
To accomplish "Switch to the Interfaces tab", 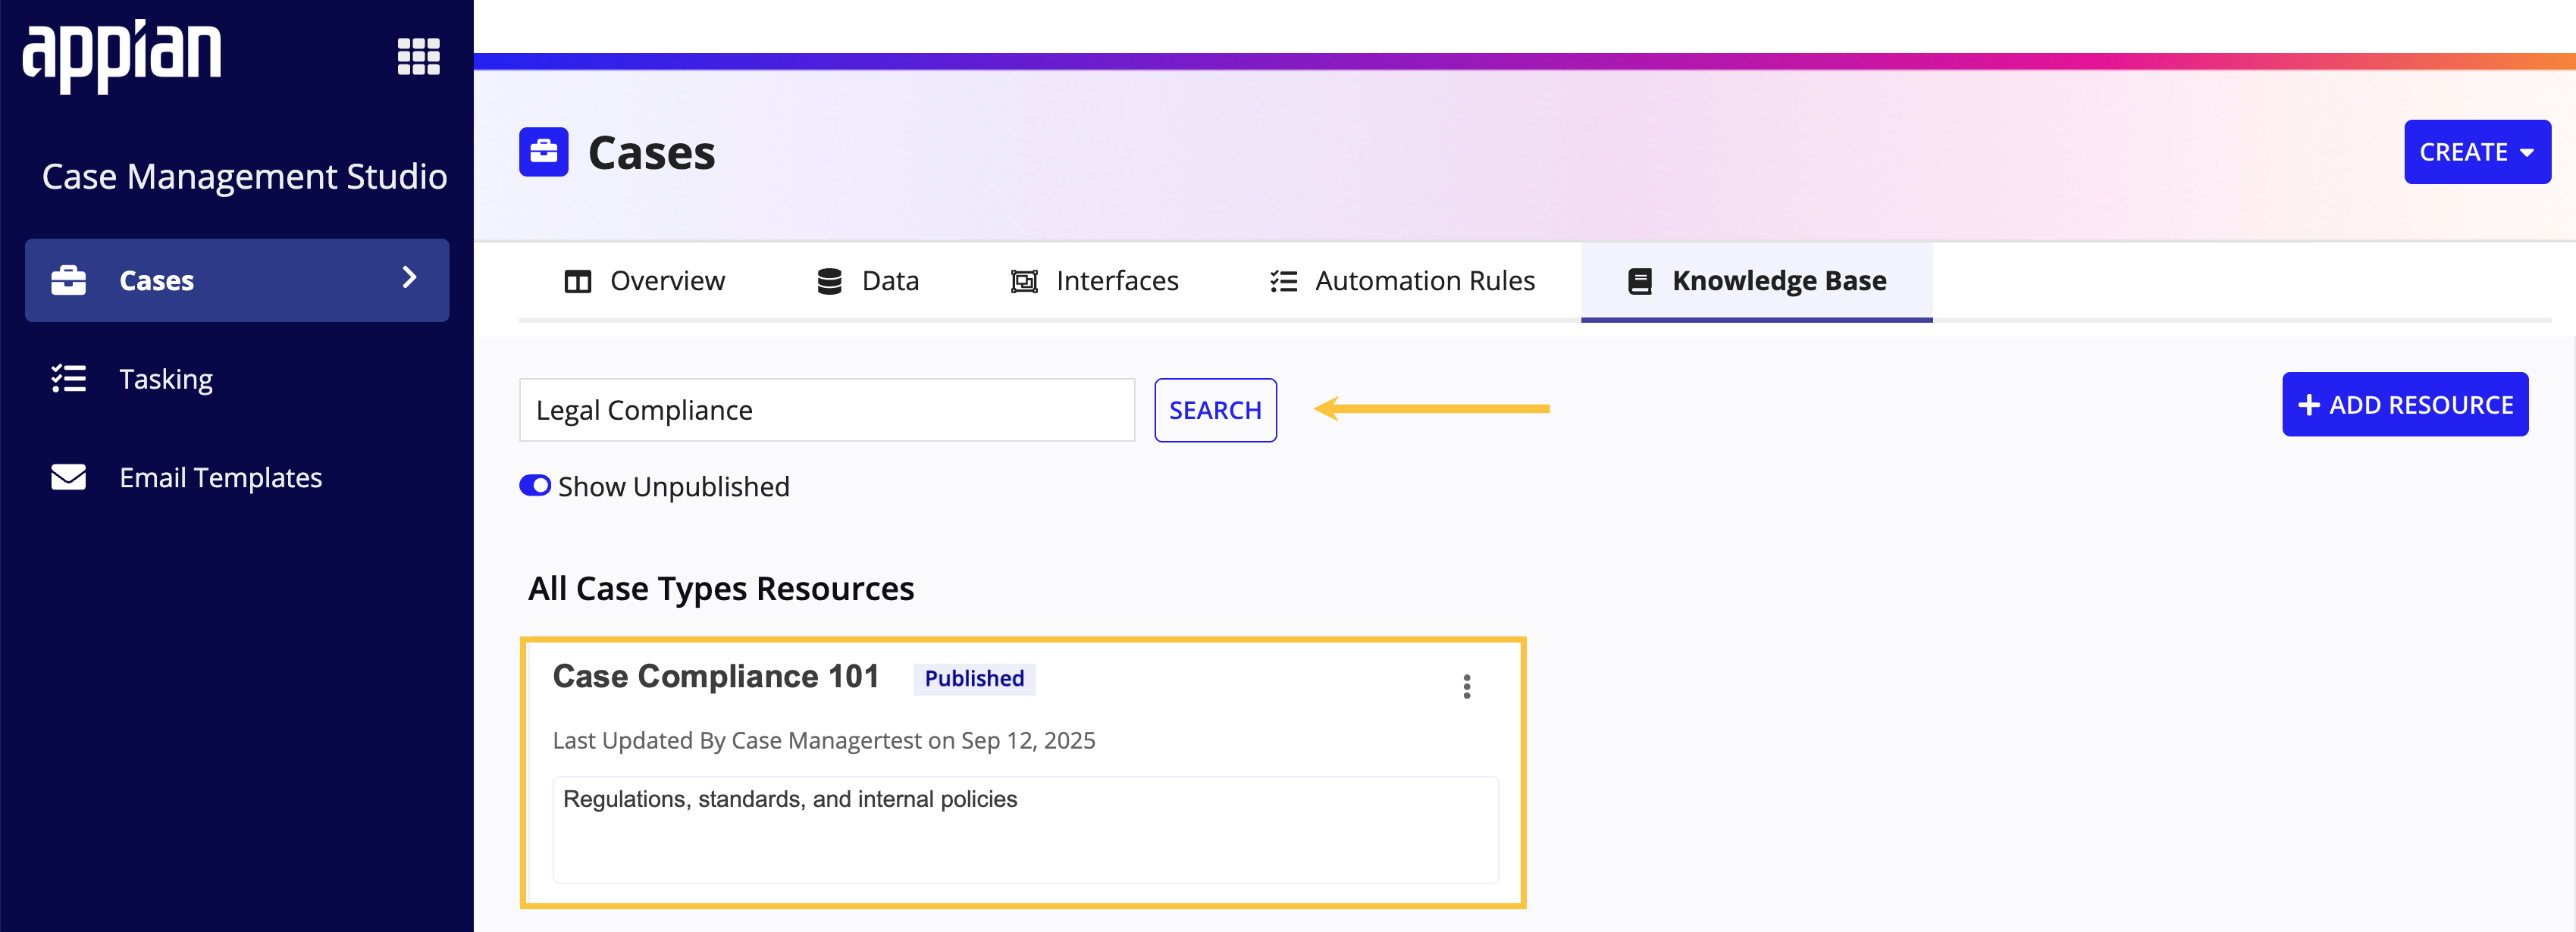I will [1095, 281].
